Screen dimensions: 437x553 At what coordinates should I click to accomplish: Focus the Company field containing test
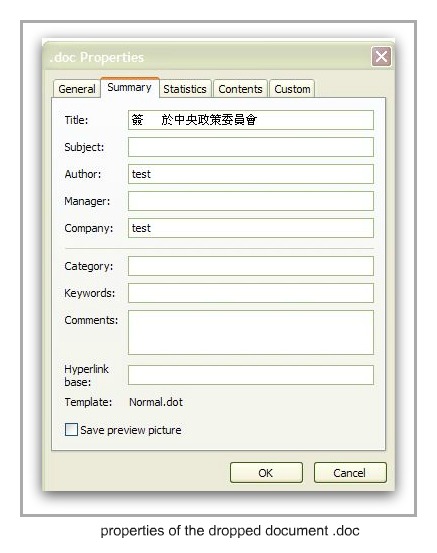(251, 228)
